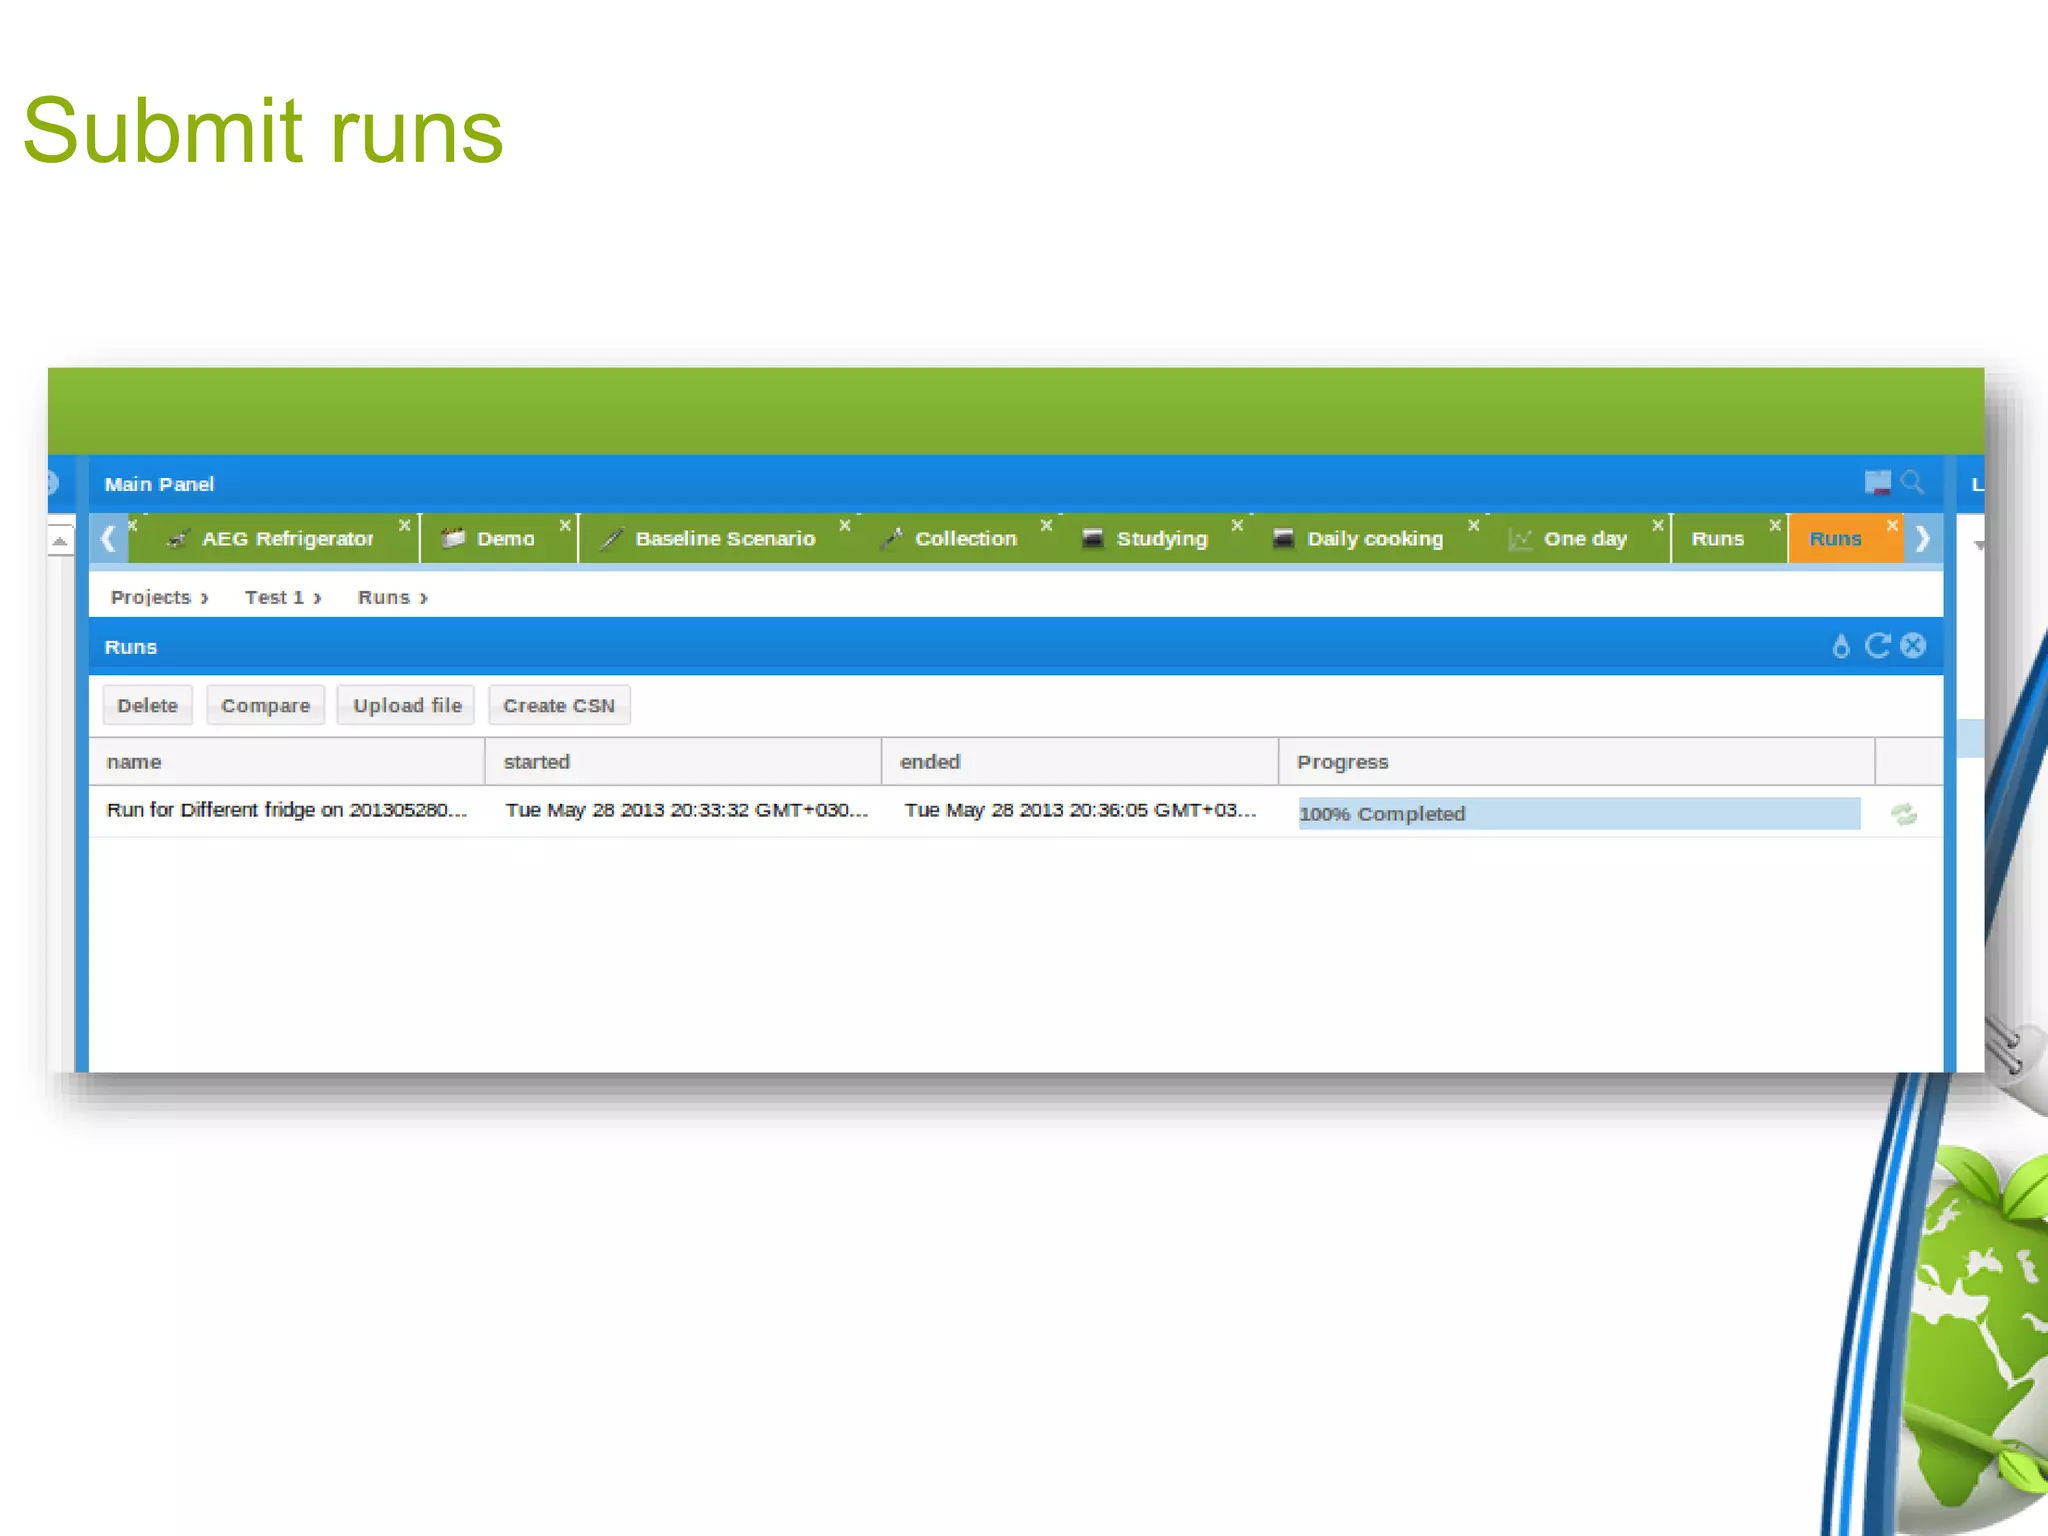Image resolution: width=2048 pixels, height=1536 pixels.
Task: Click the Collection tab tool icon
Action: 891,539
